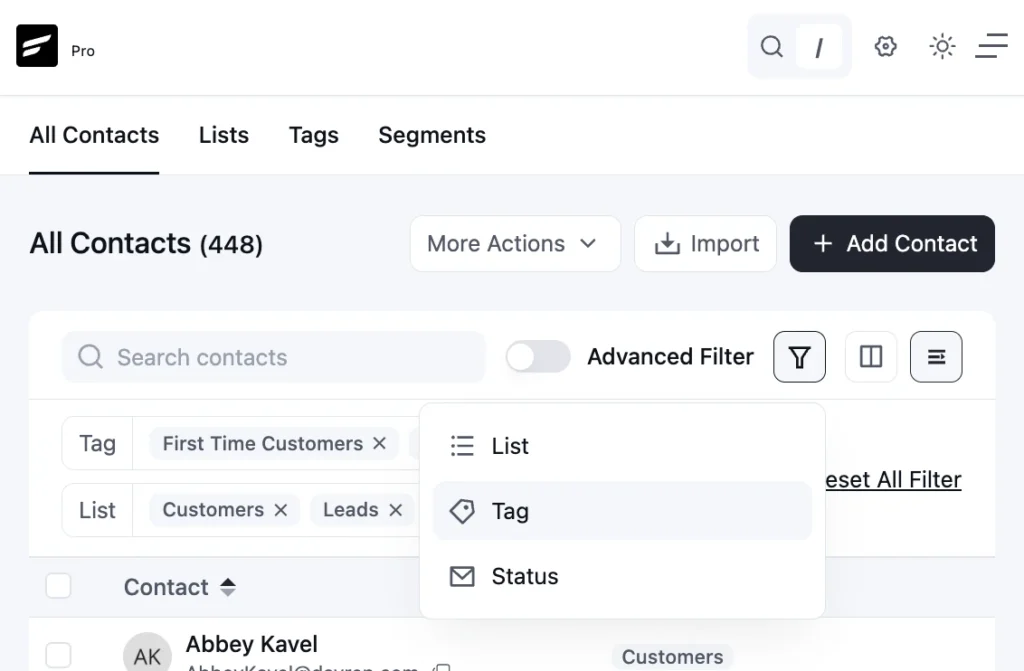Click the All Contacts (448) heading
The image size is (1024, 671).
click(146, 244)
